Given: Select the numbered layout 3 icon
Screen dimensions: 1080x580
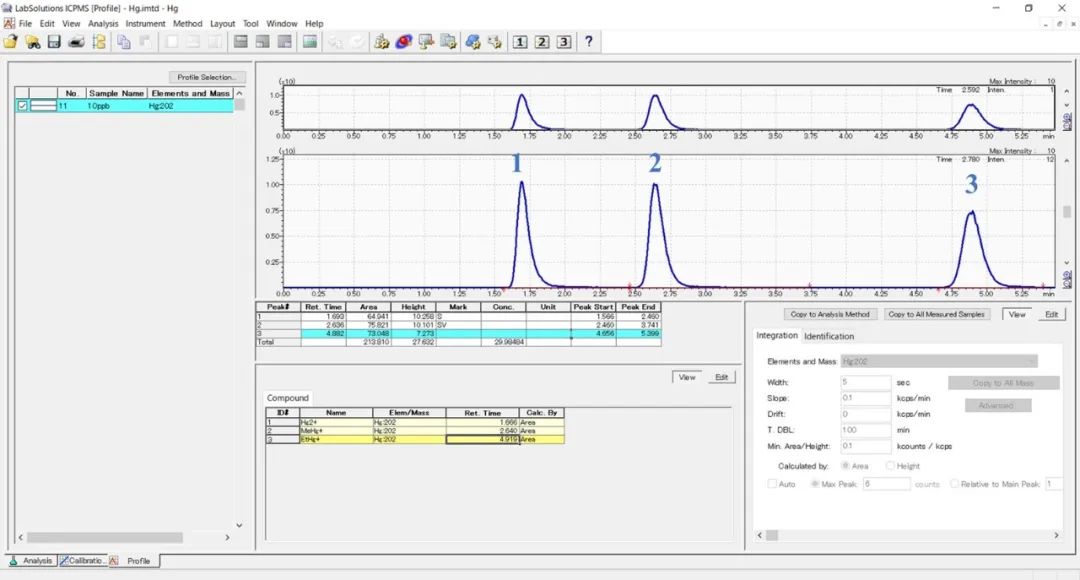Looking at the screenshot, I should click(564, 41).
